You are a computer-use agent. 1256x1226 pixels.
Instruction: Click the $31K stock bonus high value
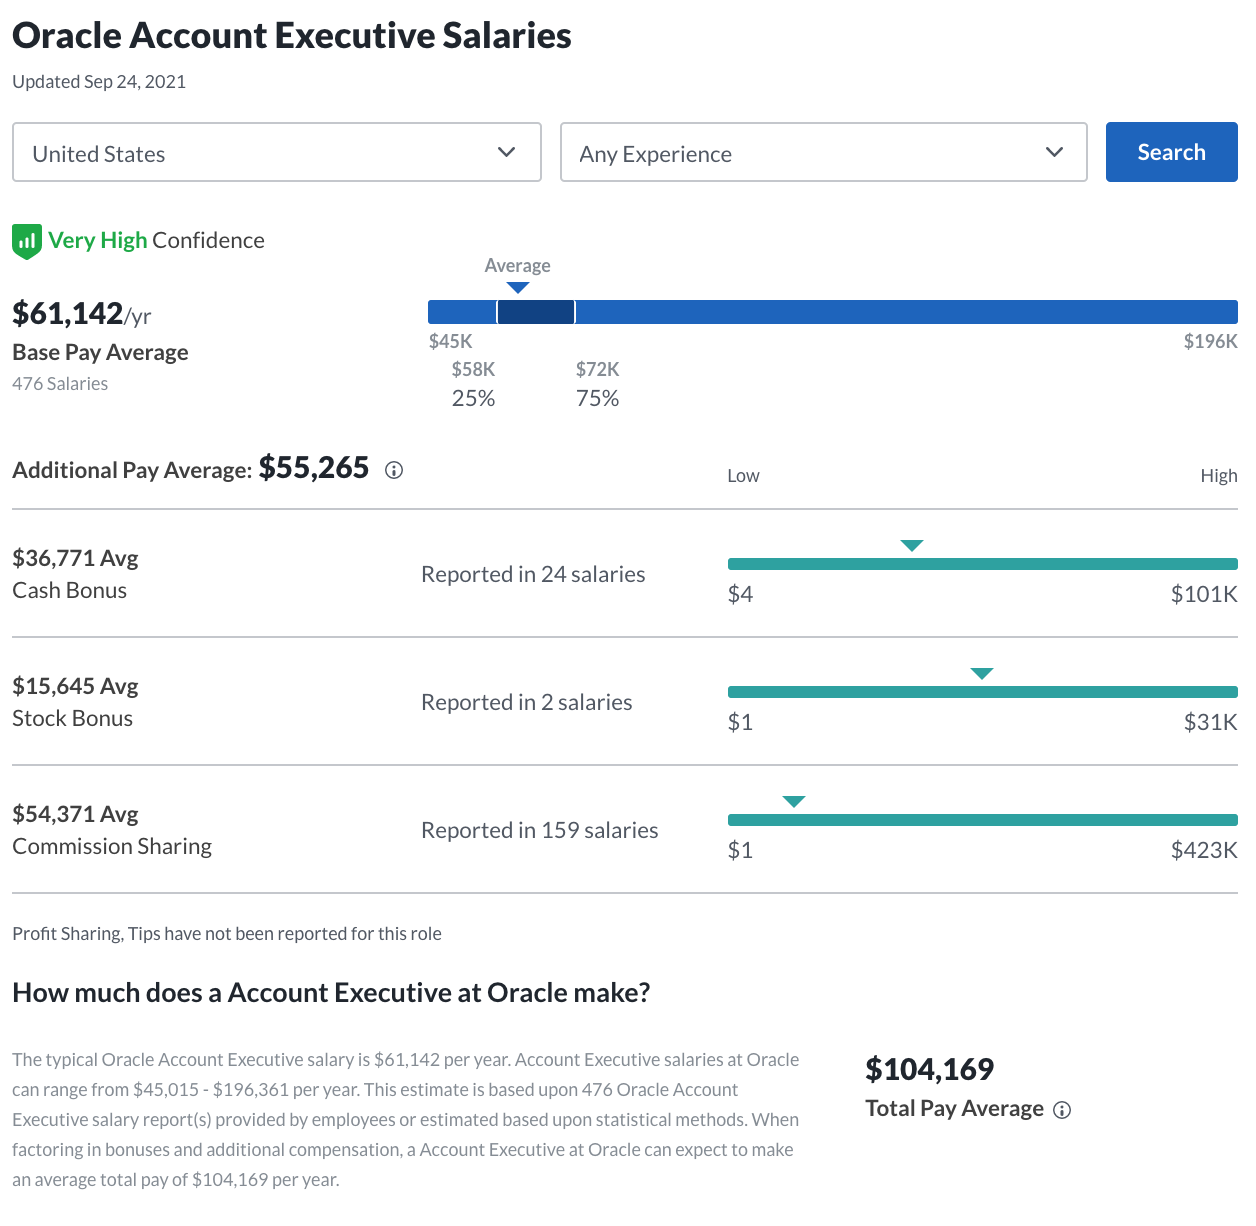[x=1211, y=722]
